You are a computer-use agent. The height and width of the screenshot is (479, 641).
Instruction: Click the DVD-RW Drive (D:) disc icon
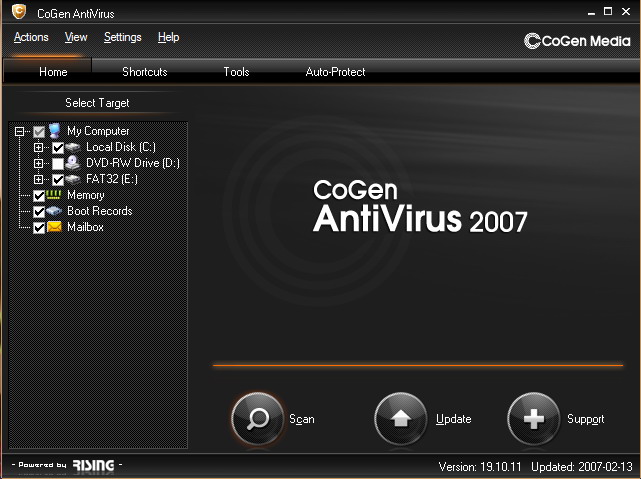coord(73,163)
